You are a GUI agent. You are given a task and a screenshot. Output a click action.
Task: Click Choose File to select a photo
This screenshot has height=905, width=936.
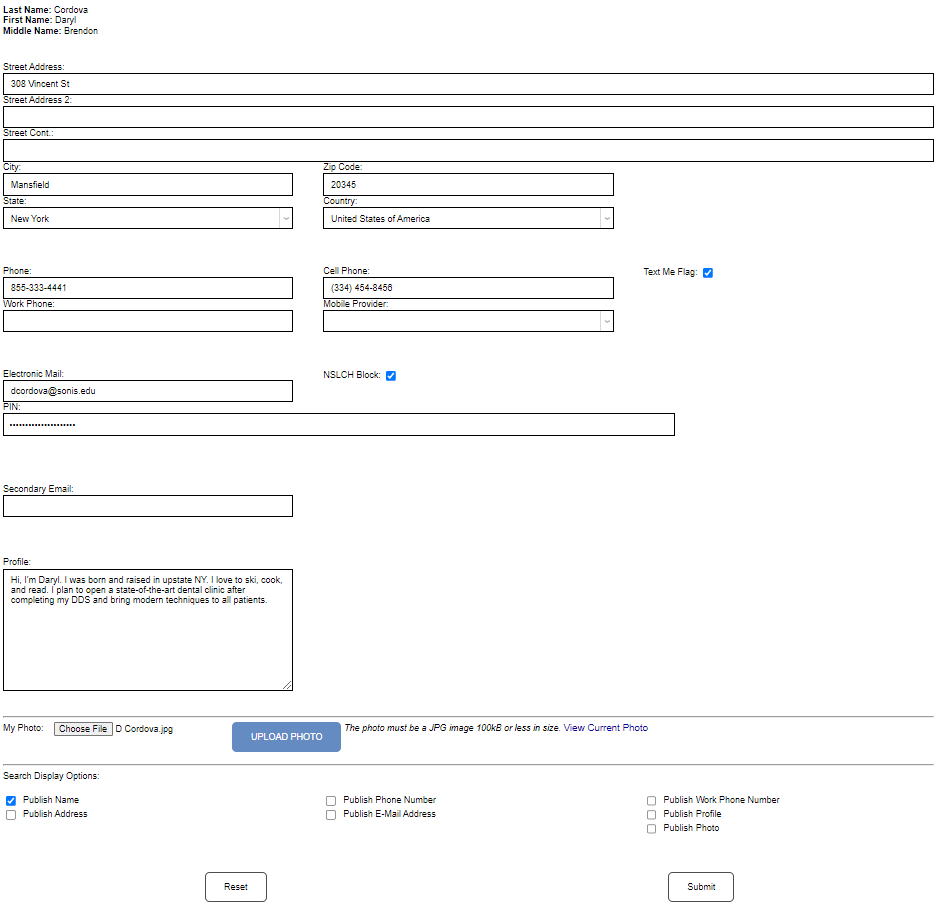(x=84, y=728)
